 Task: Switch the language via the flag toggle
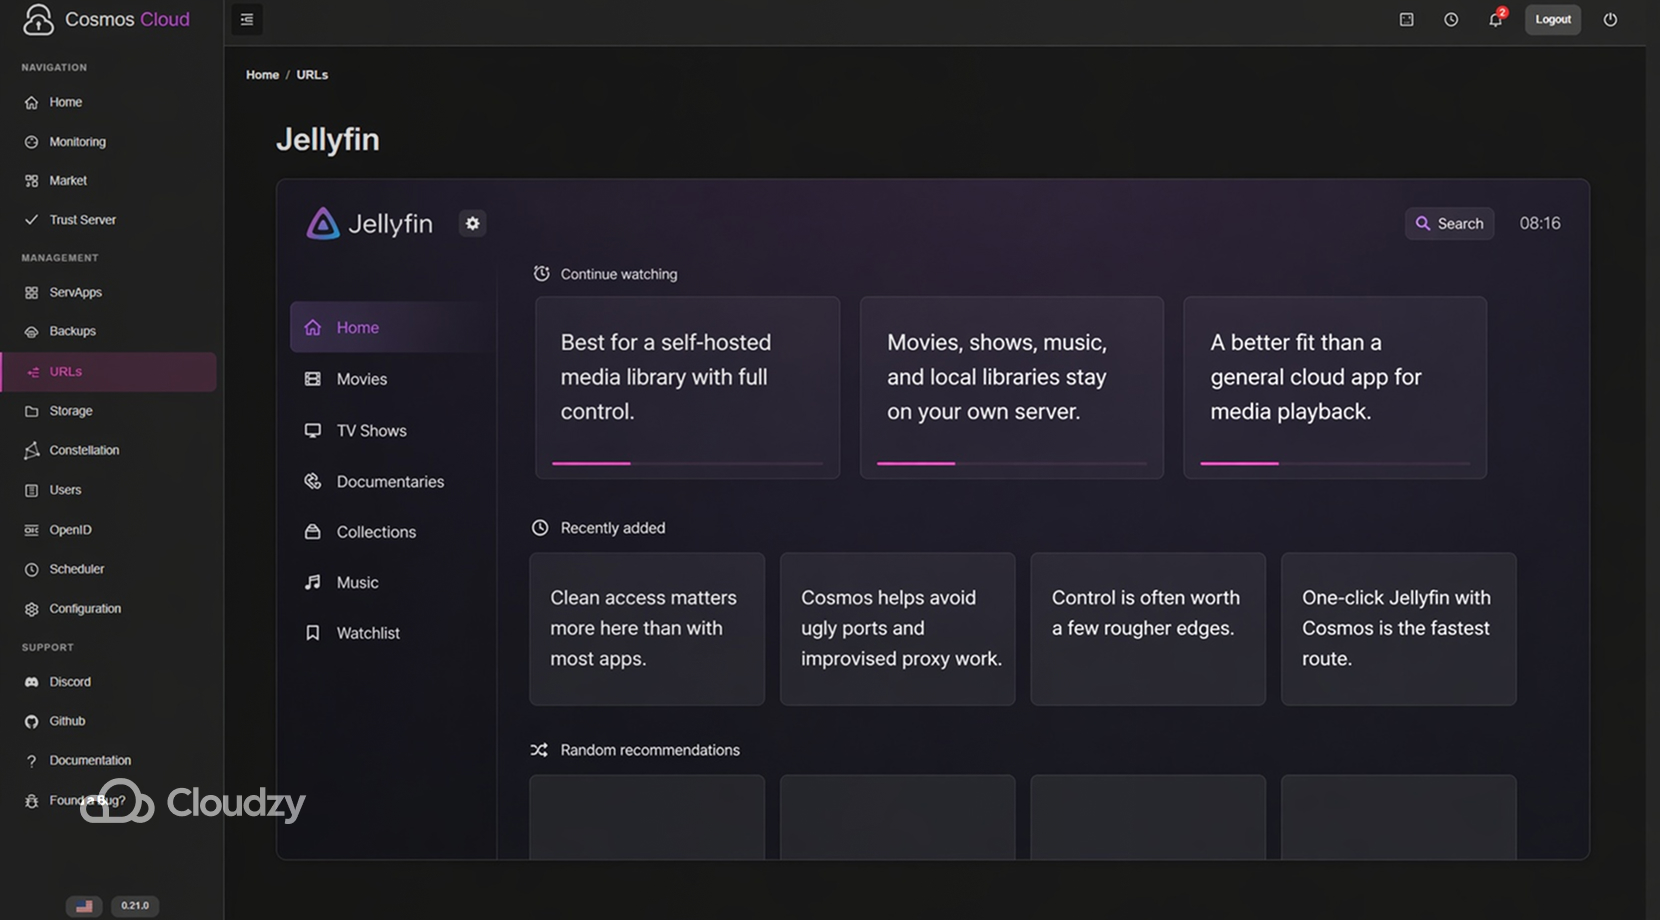tap(84, 905)
